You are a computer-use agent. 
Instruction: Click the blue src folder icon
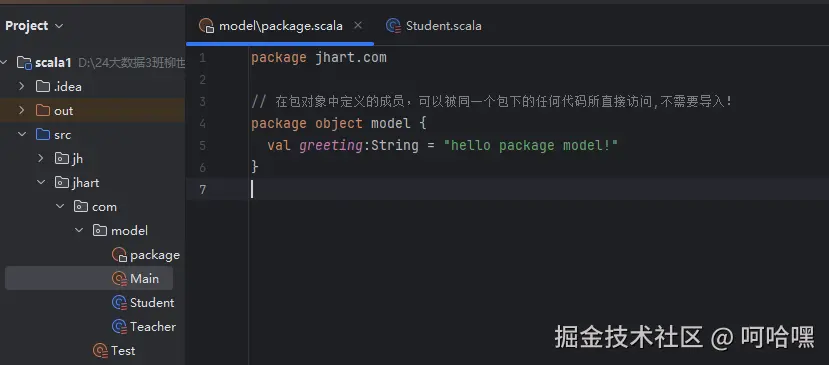(43, 134)
